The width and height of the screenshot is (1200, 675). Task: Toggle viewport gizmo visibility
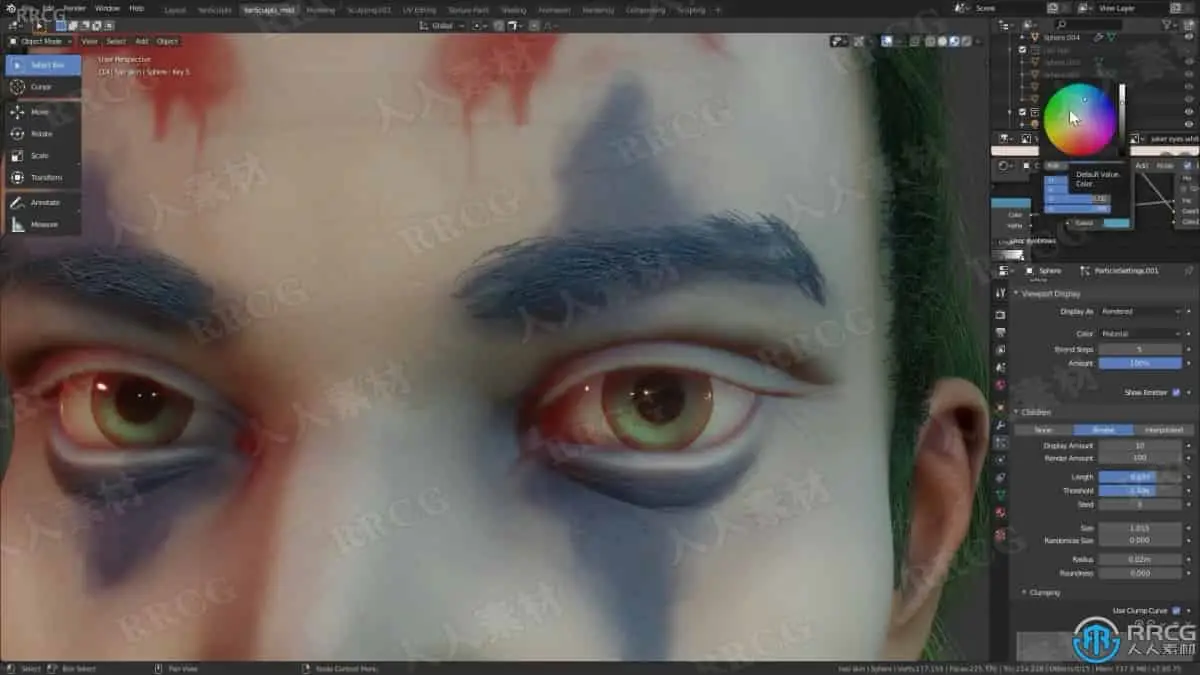[x=861, y=41]
